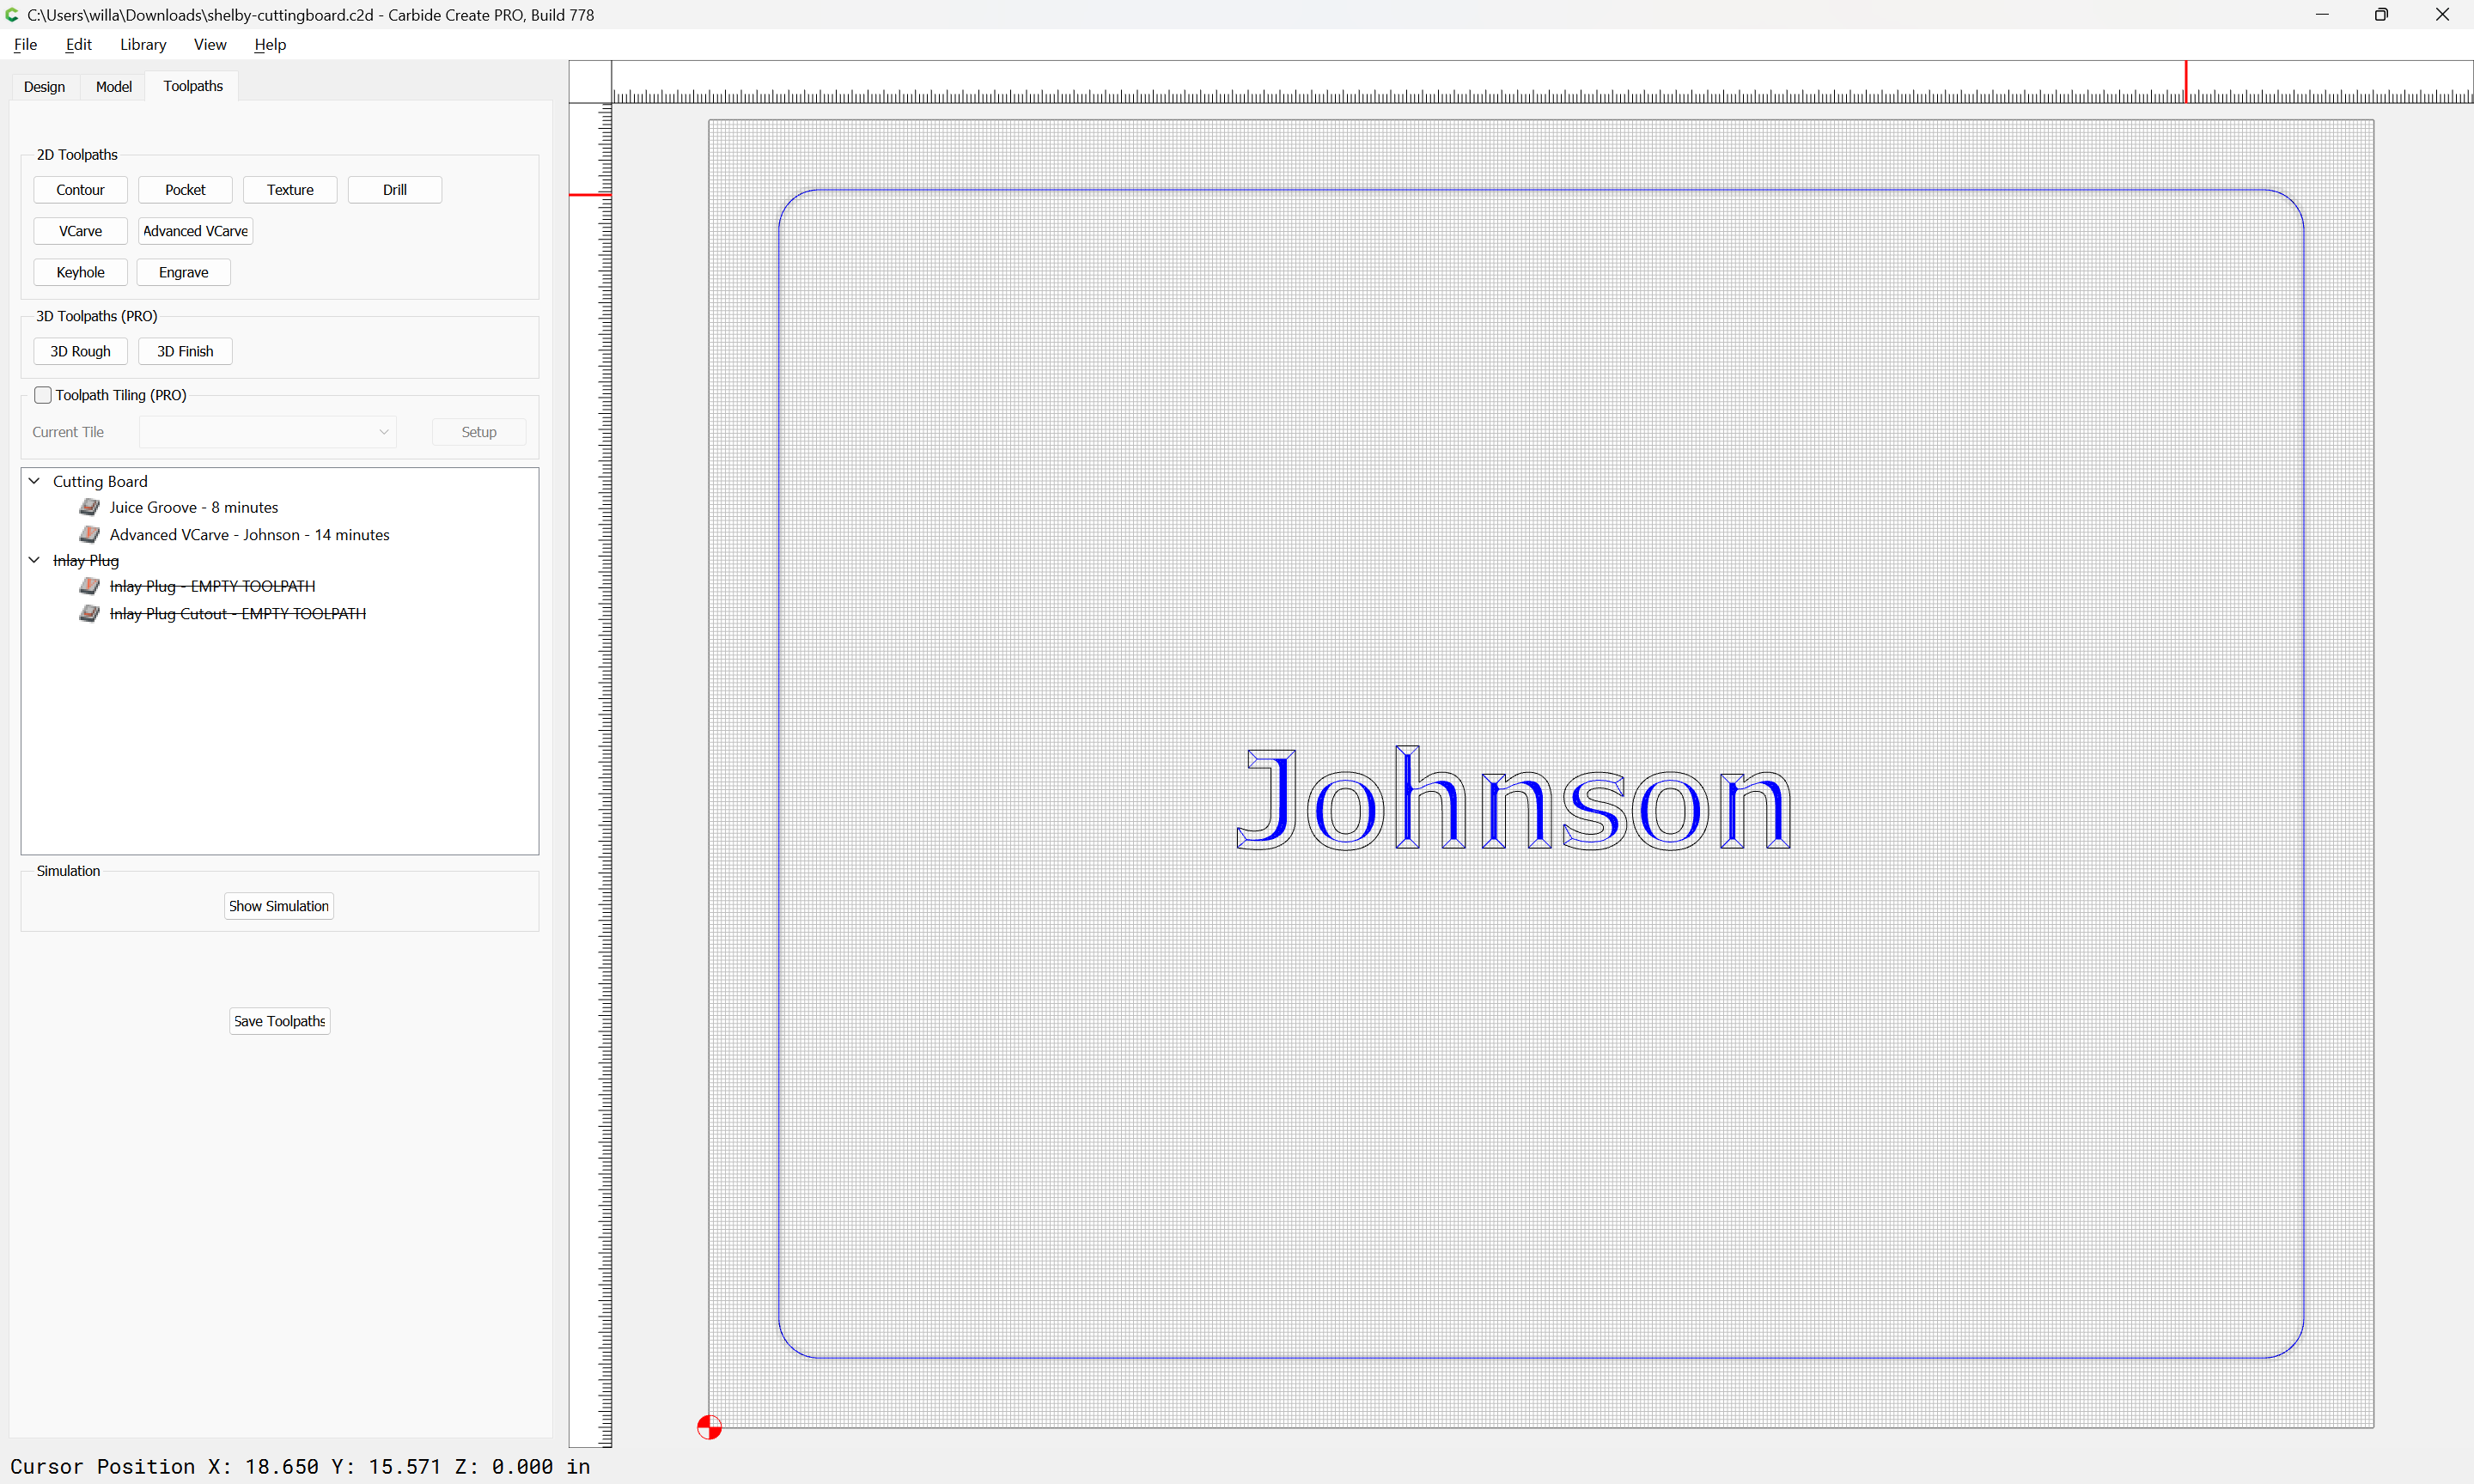The width and height of the screenshot is (2474, 1484).
Task: Restore down the application window
Action: pyautogui.click(x=2381, y=14)
